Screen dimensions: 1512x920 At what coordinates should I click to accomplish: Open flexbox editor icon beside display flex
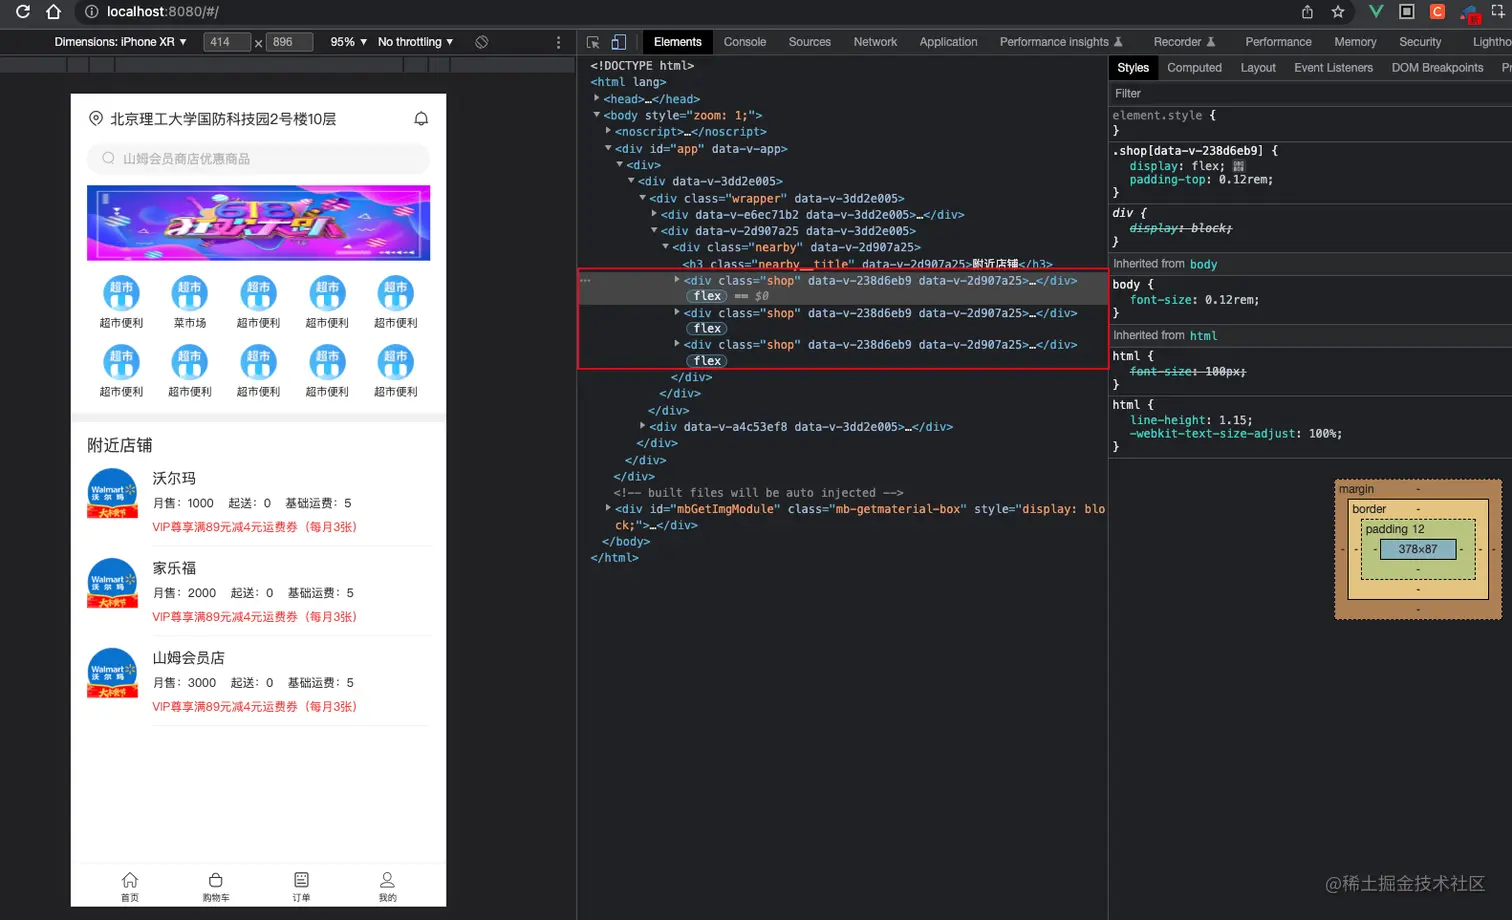[x=1239, y=166]
